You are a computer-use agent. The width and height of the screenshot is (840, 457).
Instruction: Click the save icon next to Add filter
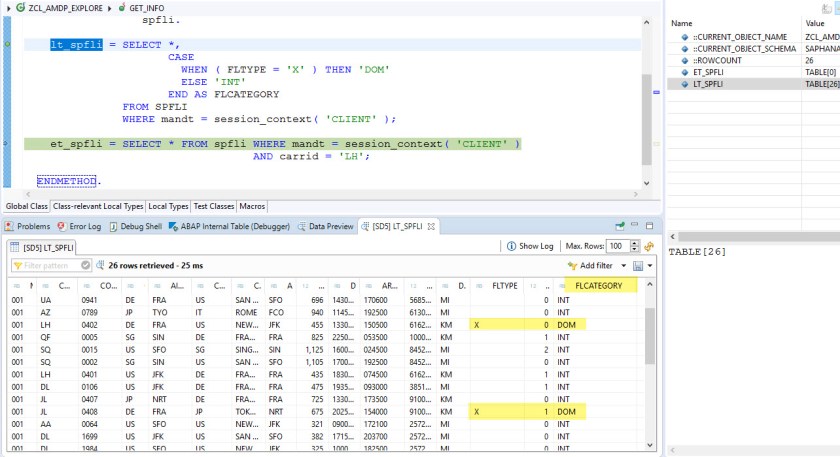[x=637, y=266]
